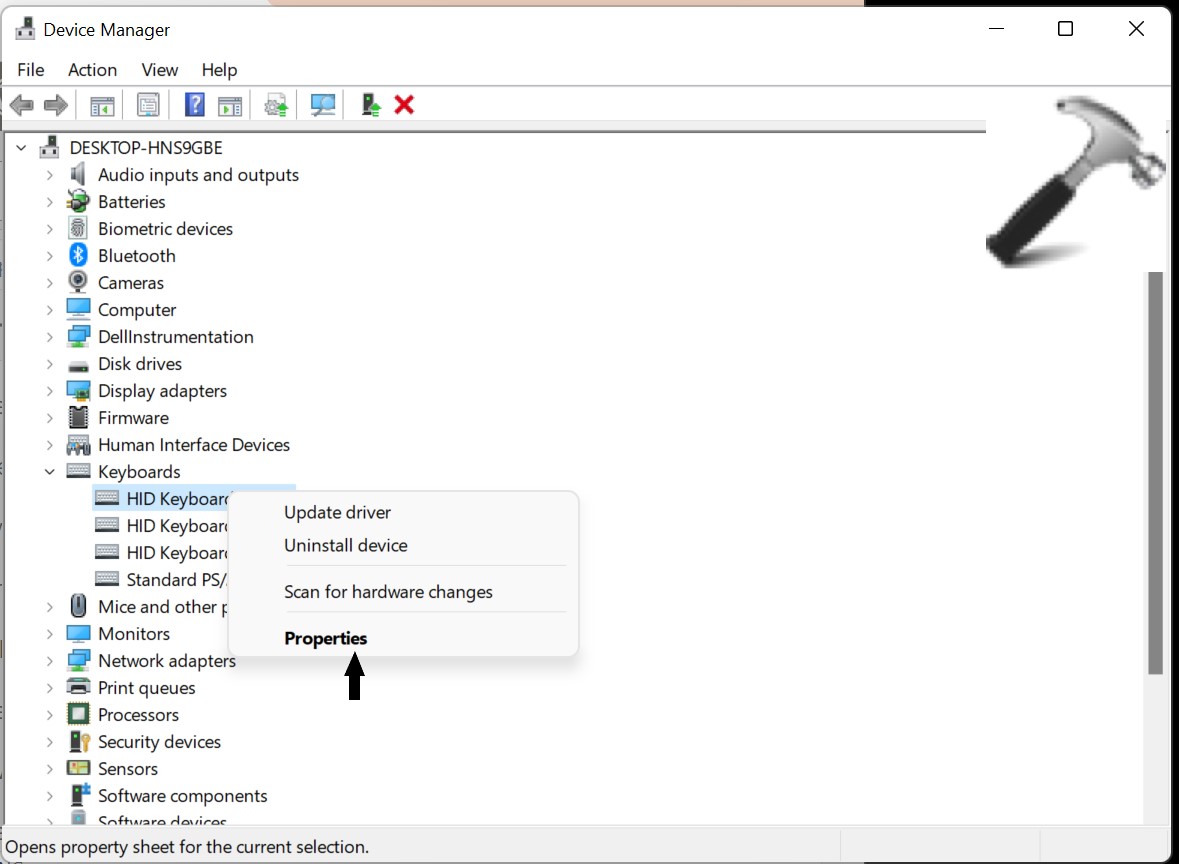Click the Back arrow toolbar icon
1179x864 pixels.
point(21,105)
